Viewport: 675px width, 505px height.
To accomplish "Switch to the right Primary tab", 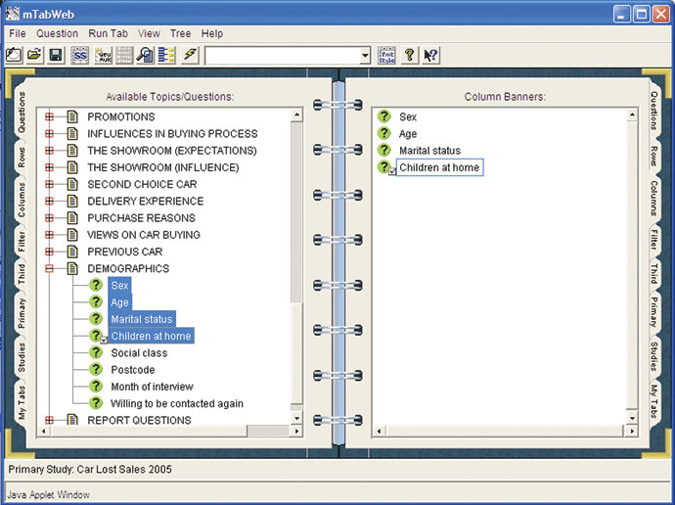I will pyautogui.click(x=654, y=312).
